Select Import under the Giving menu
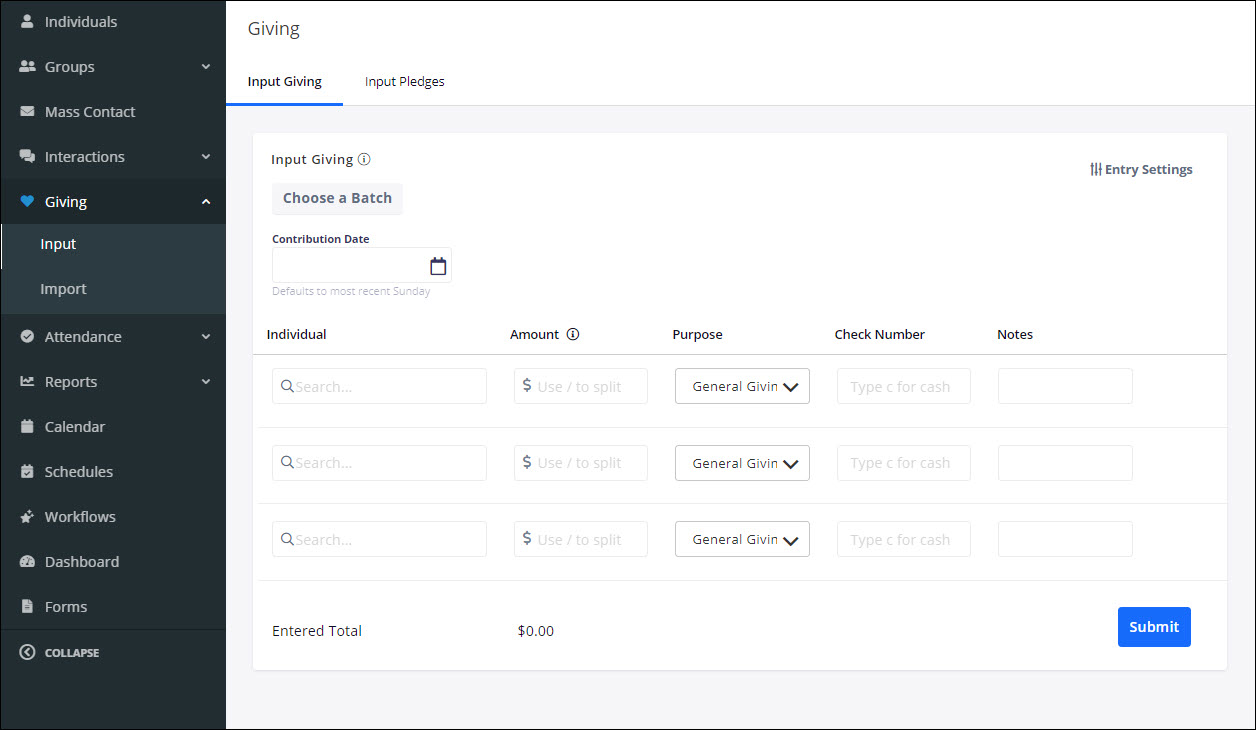 click(x=63, y=289)
